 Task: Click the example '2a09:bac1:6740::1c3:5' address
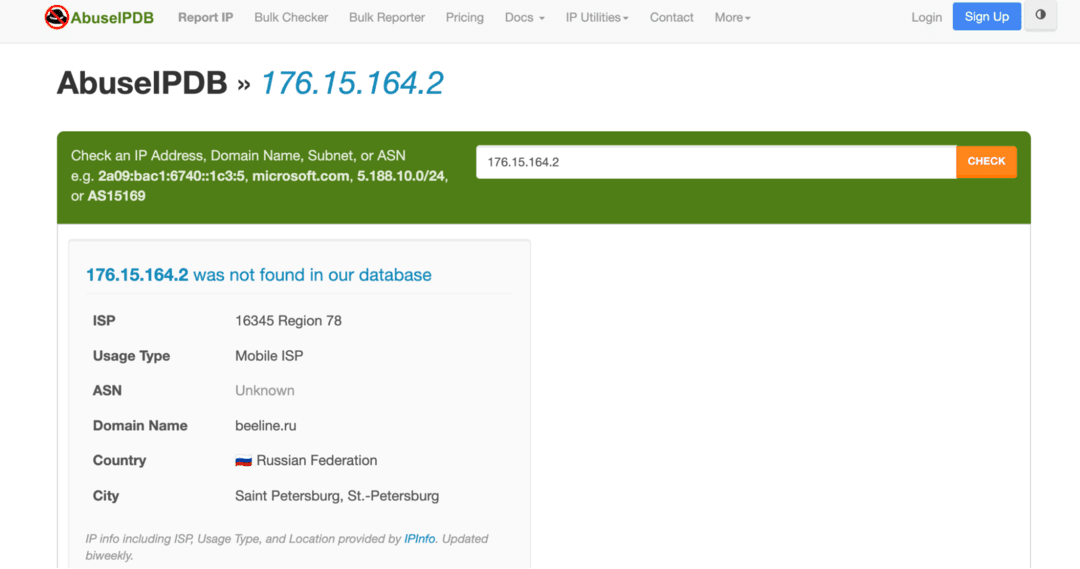point(172,176)
